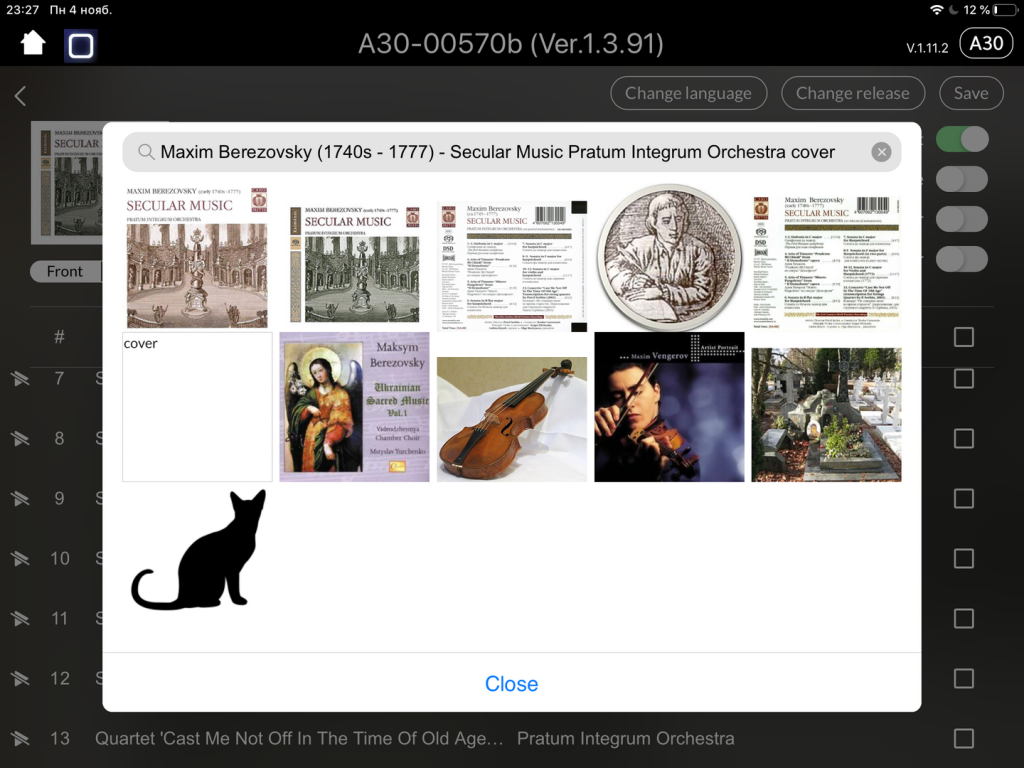Tap the rounded square icon beside home
This screenshot has height=768, width=1024.
[81, 46]
